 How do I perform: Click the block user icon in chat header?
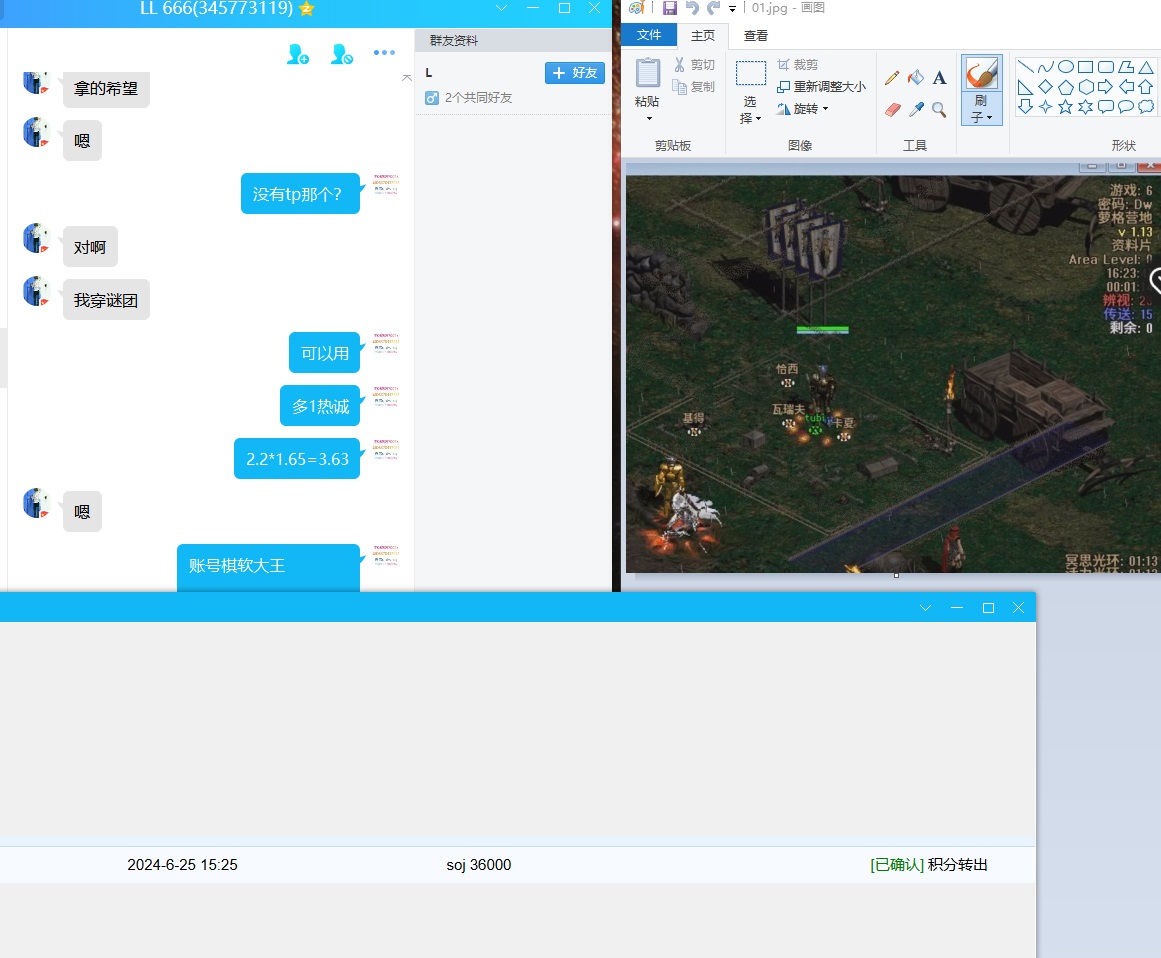(x=341, y=54)
